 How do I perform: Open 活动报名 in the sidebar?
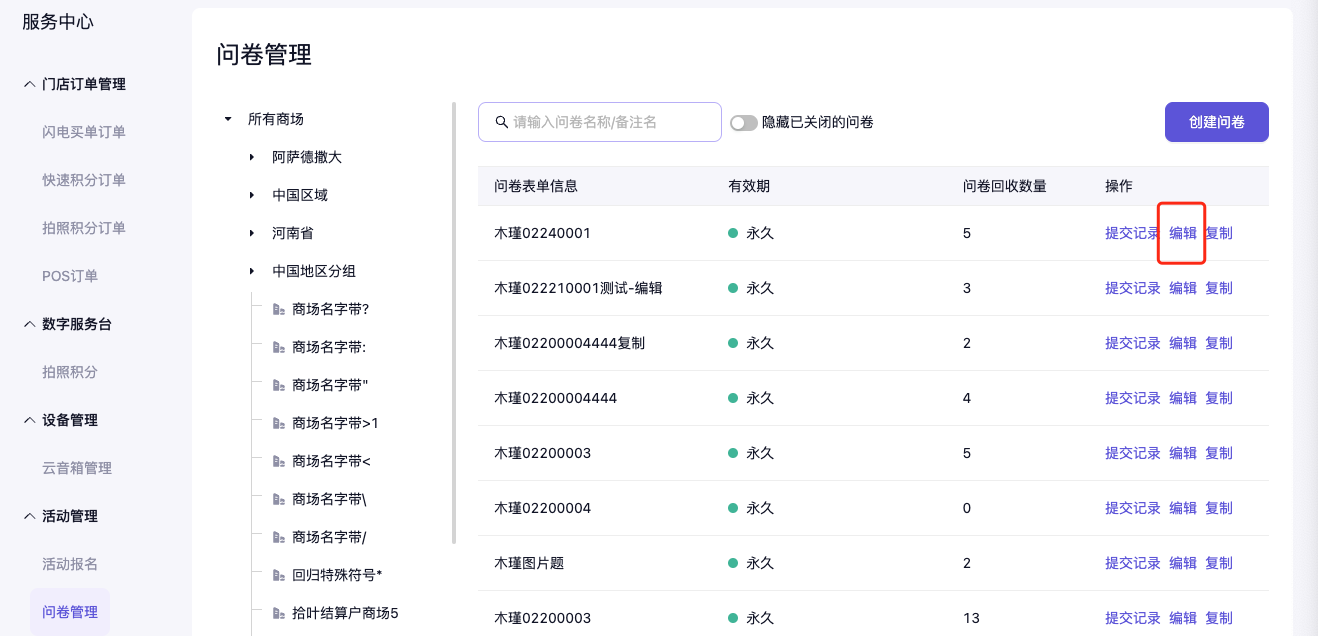(x=70, y=564)
